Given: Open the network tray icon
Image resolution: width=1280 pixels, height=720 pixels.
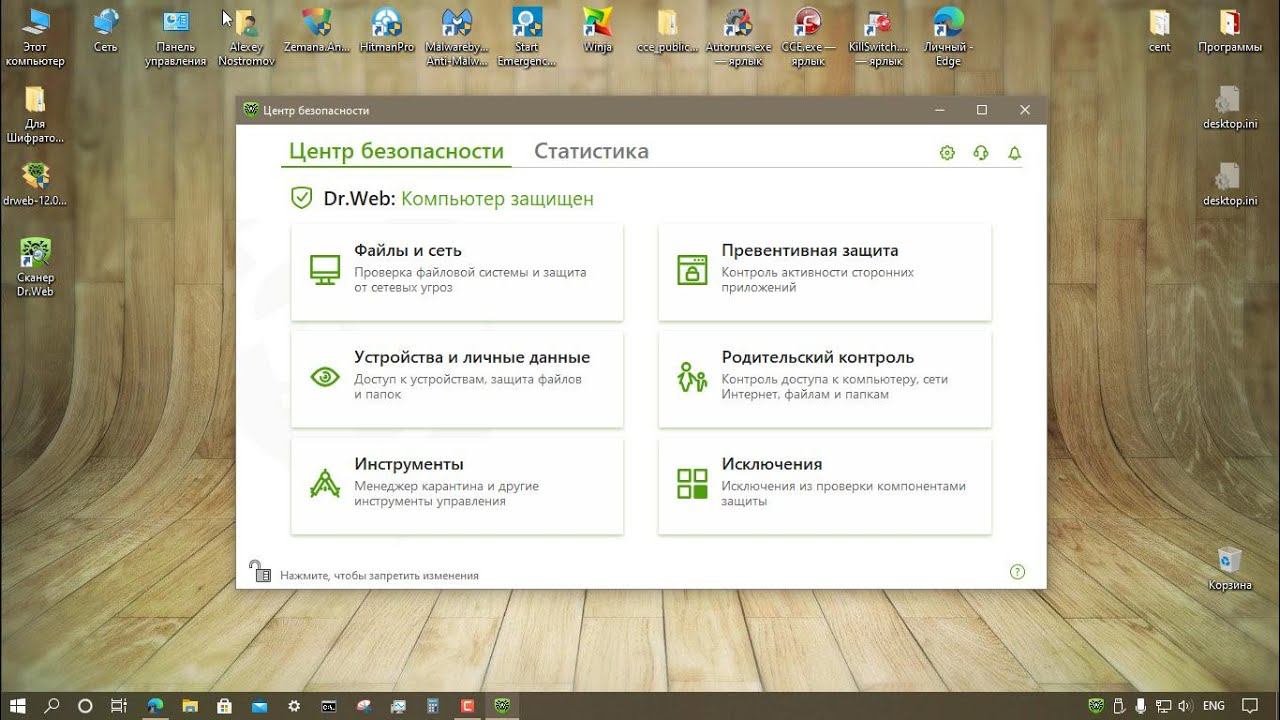Looking at the screenshot, I should (x=1162, y=706).
